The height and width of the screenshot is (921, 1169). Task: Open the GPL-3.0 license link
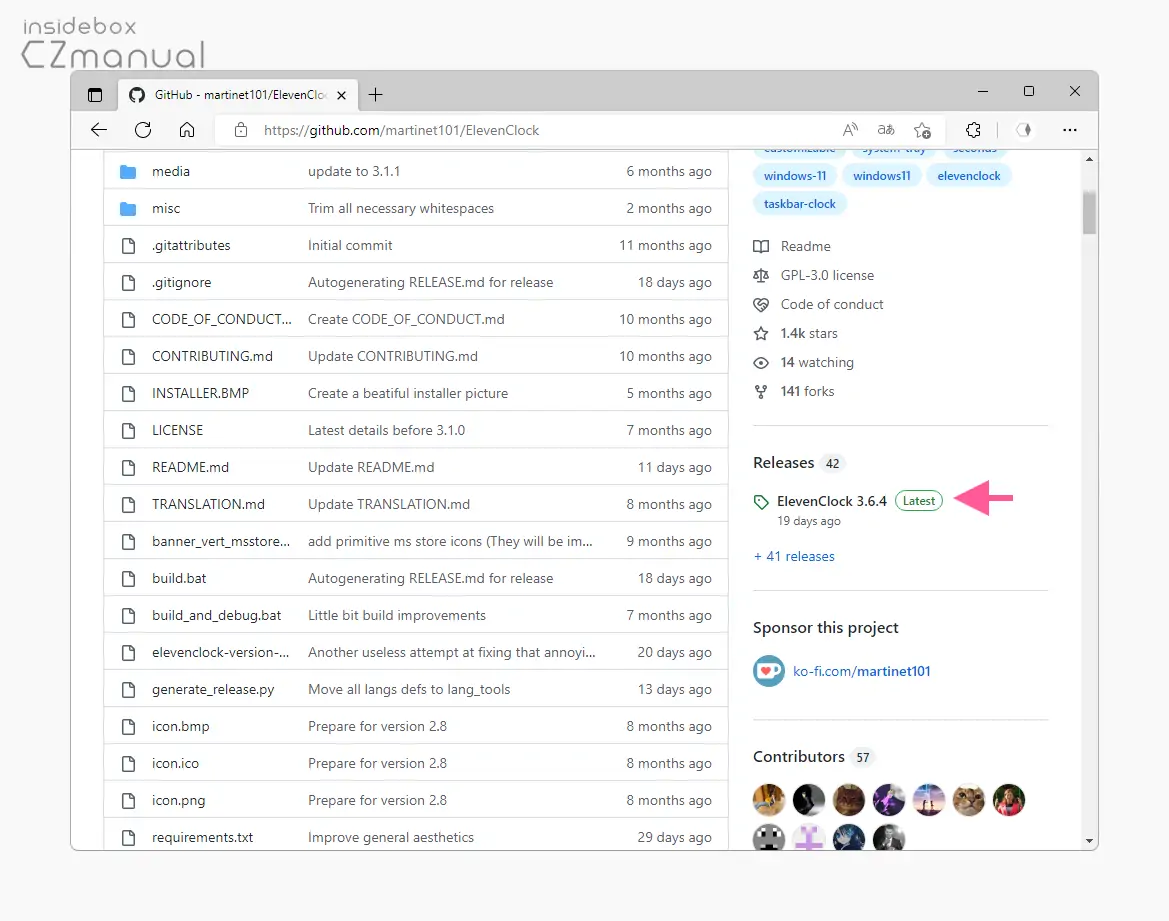click(x=827, y=275)
